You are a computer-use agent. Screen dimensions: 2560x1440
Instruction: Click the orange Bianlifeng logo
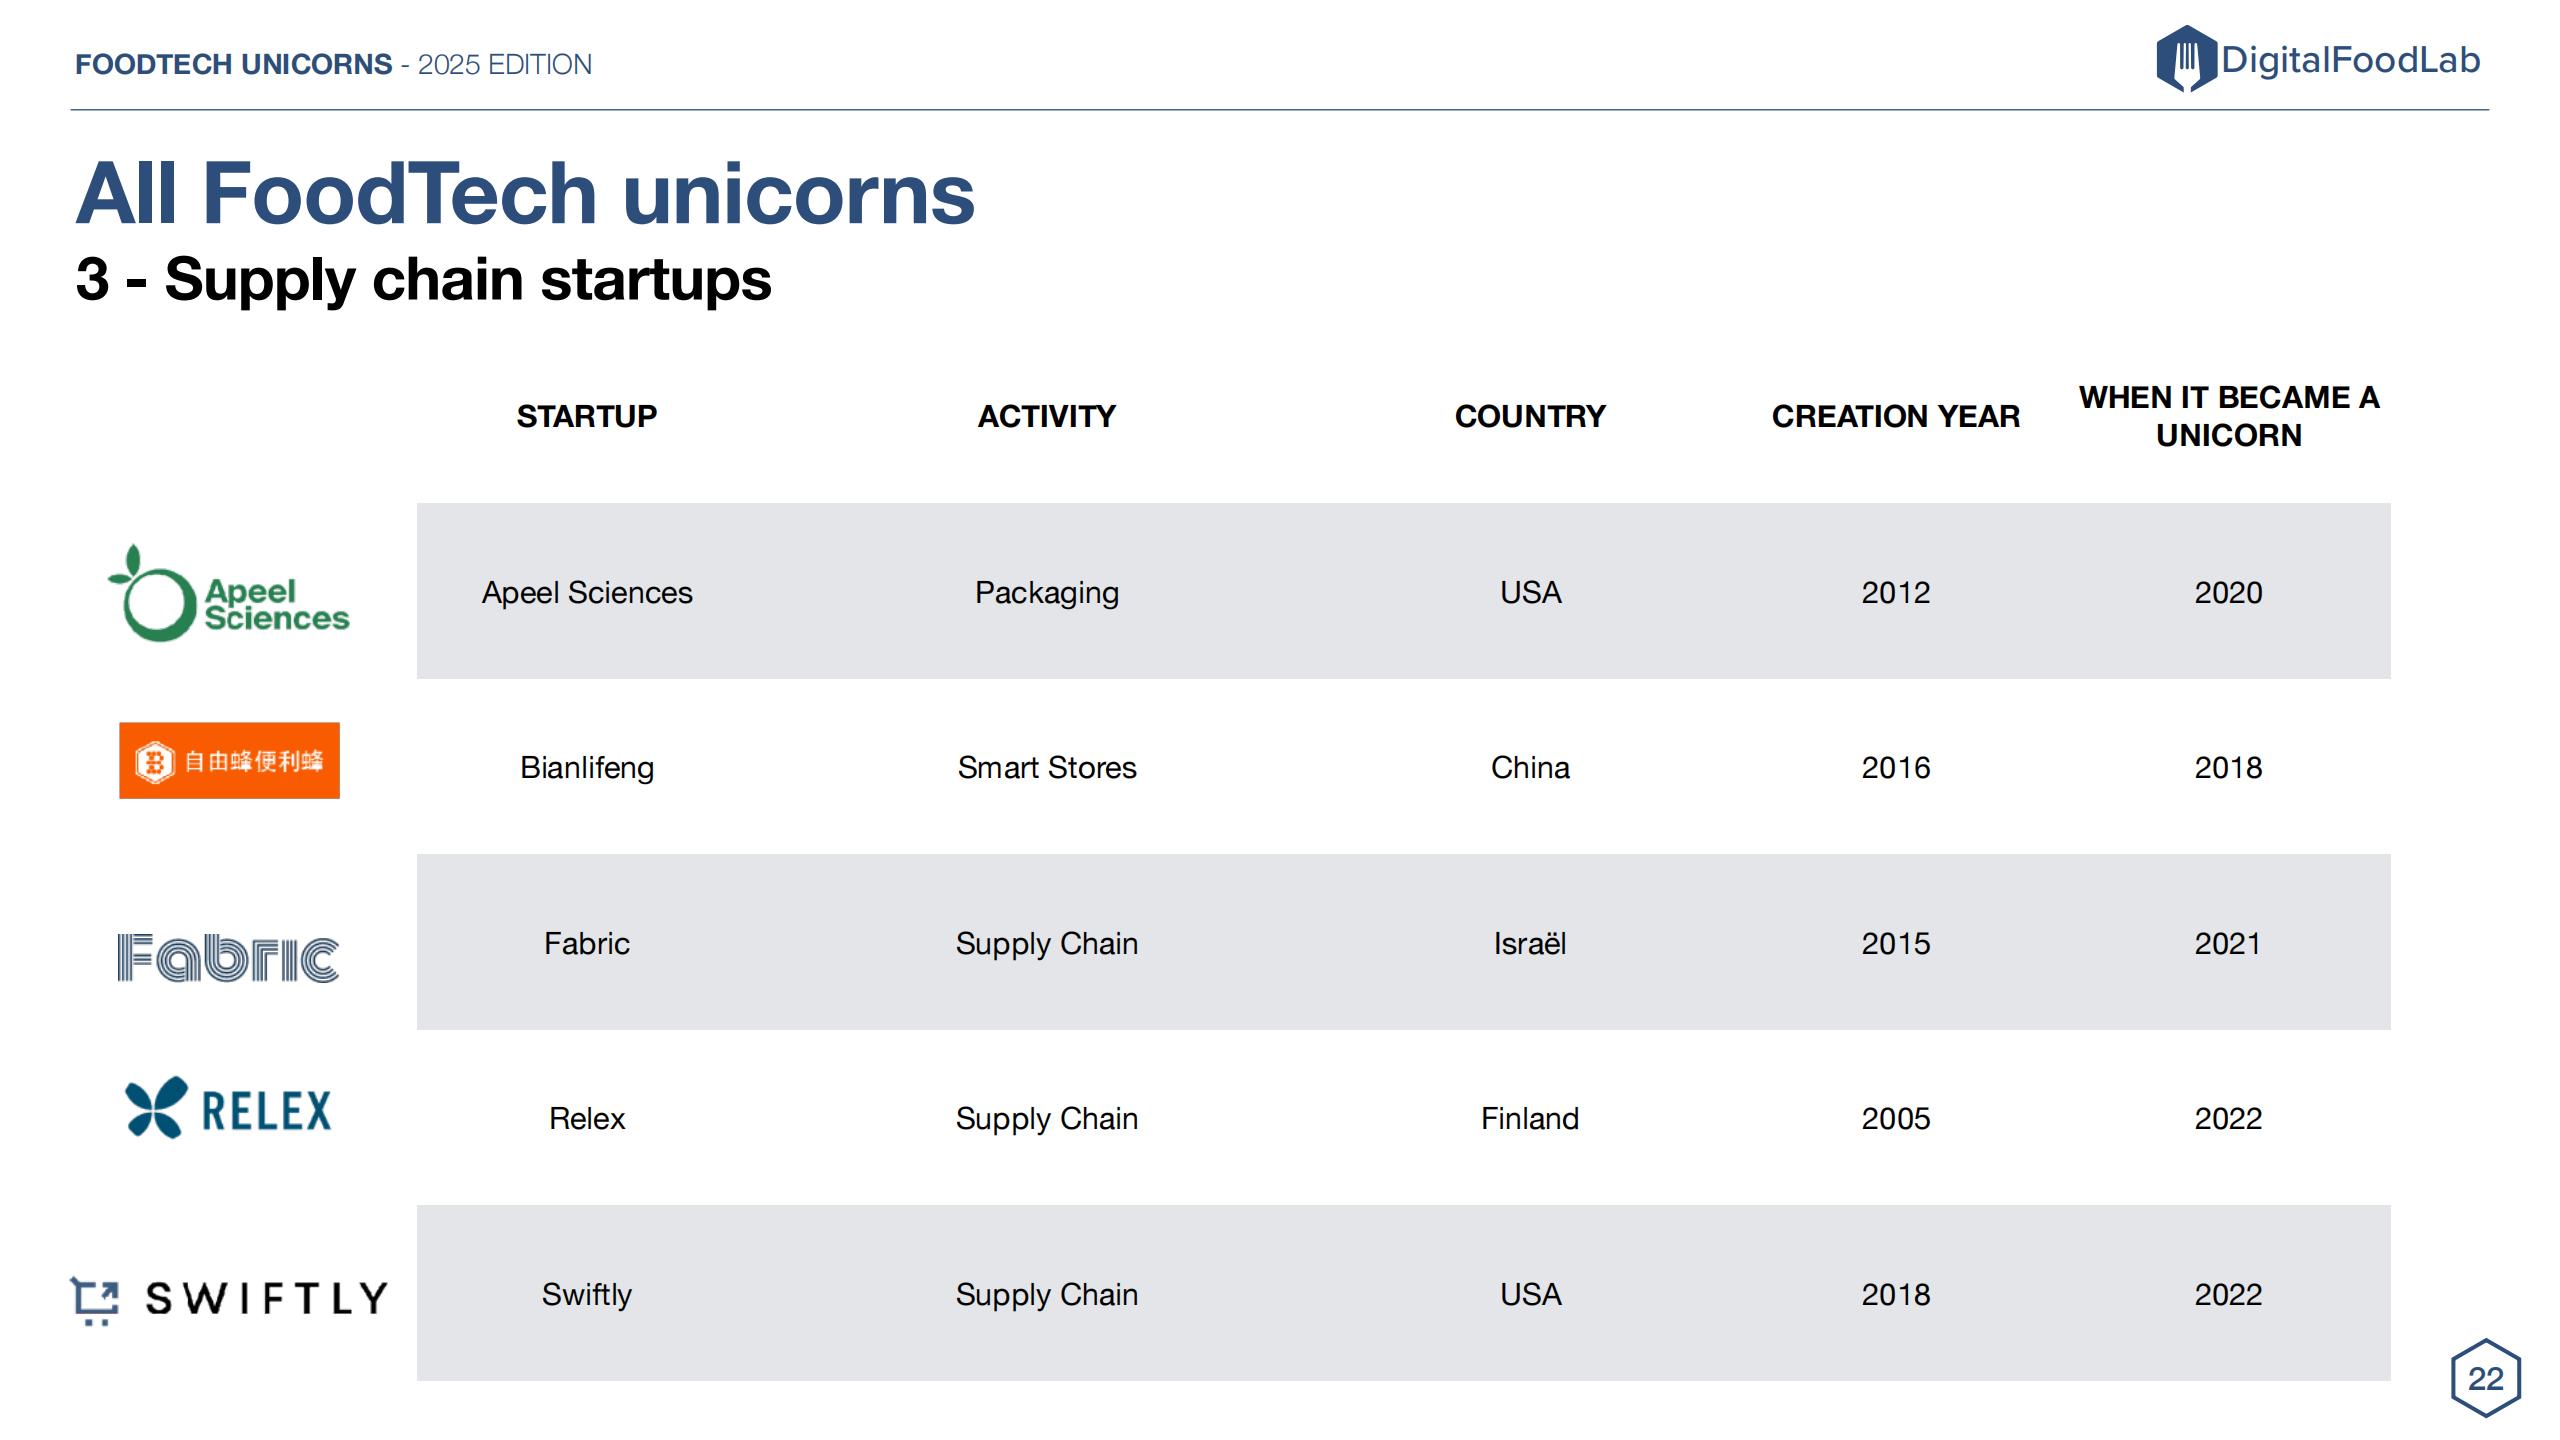(x=229, y=761)
